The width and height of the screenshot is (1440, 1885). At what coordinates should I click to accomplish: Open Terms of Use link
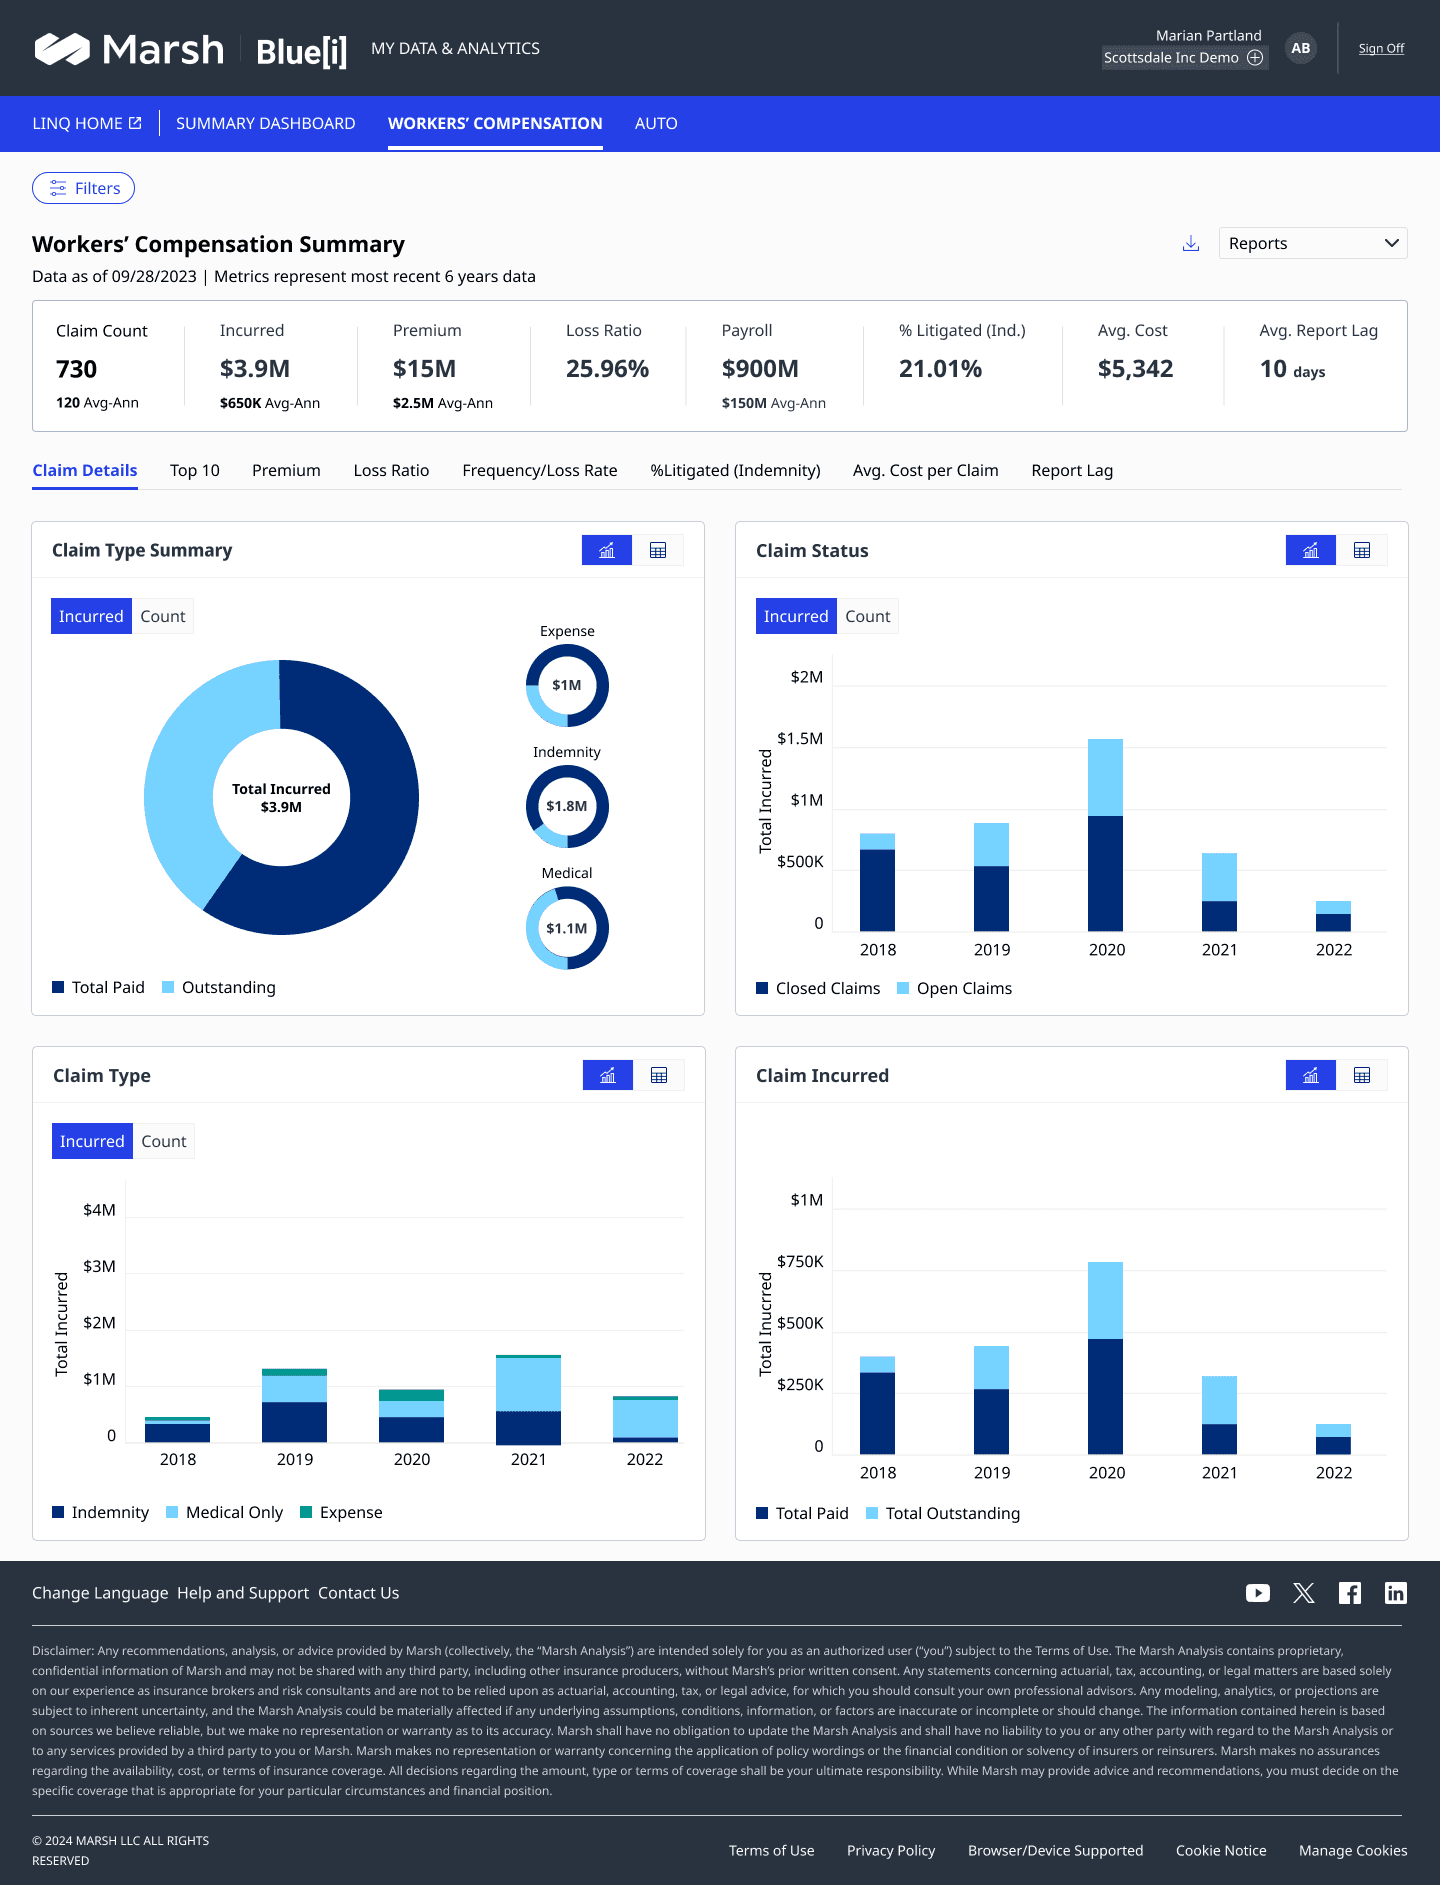coord(772,1850)
